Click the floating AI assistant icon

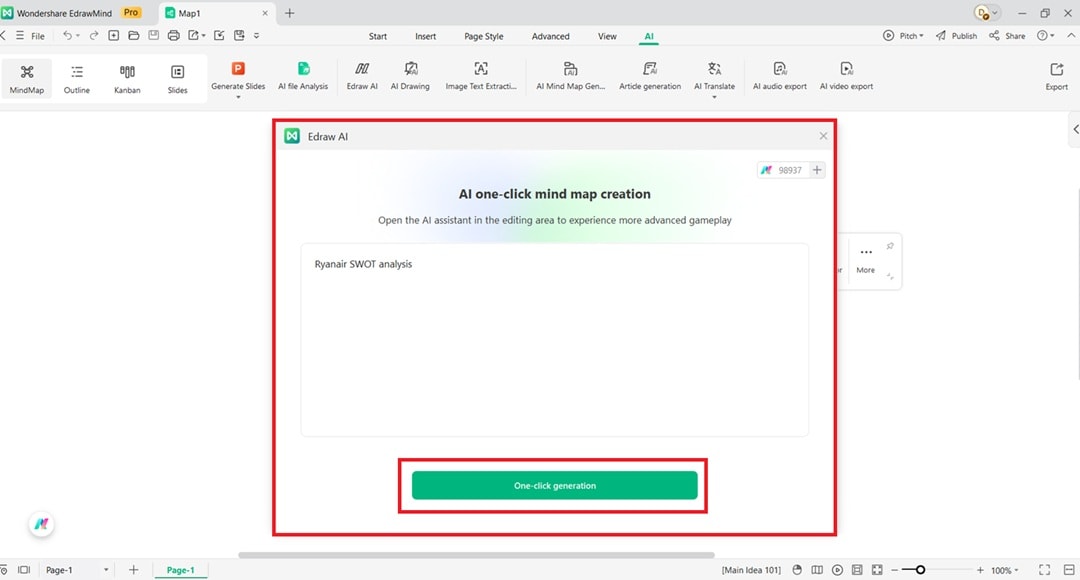41,524
